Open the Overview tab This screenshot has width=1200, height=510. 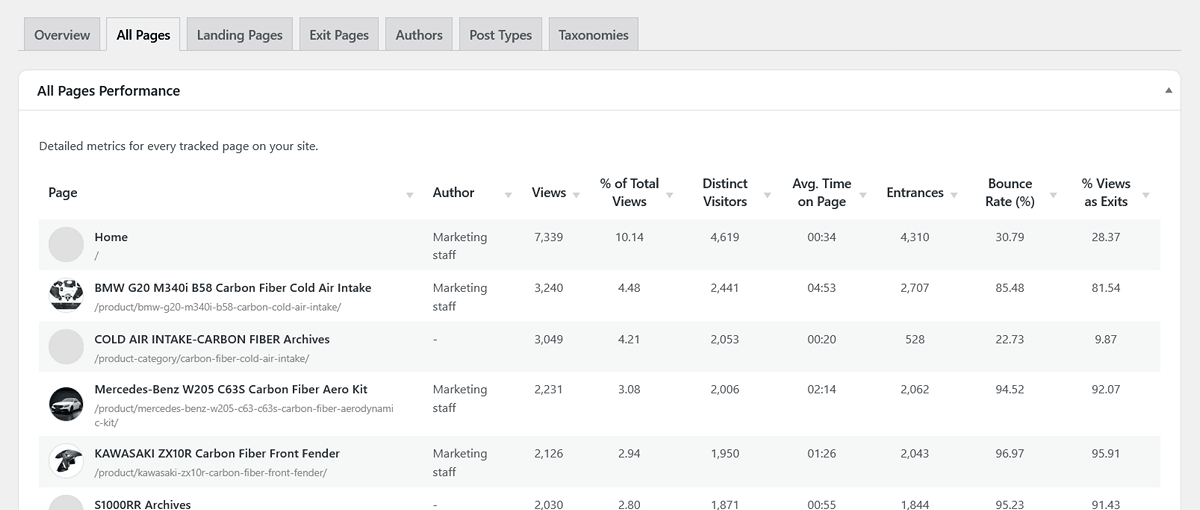coord(62,34)
